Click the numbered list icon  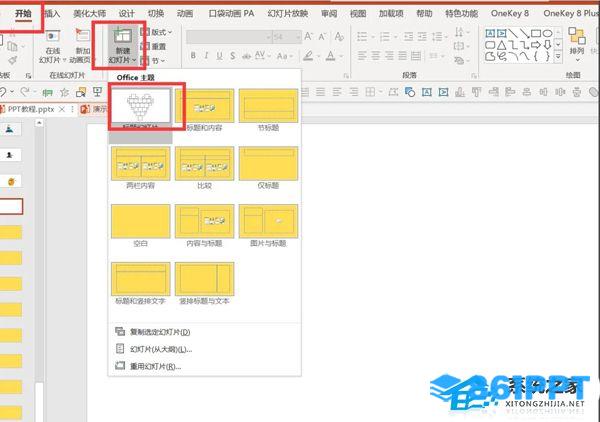click(x=385, y=37)
